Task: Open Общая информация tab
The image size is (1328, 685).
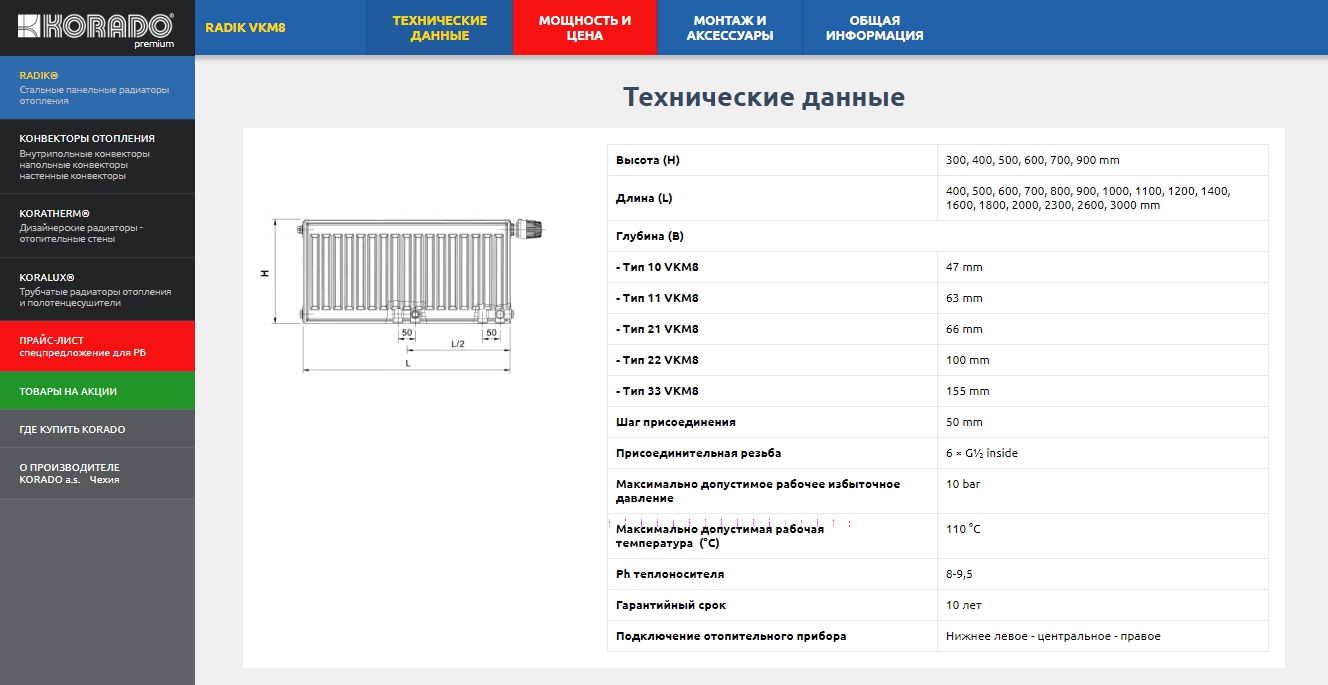Action: 875,28
